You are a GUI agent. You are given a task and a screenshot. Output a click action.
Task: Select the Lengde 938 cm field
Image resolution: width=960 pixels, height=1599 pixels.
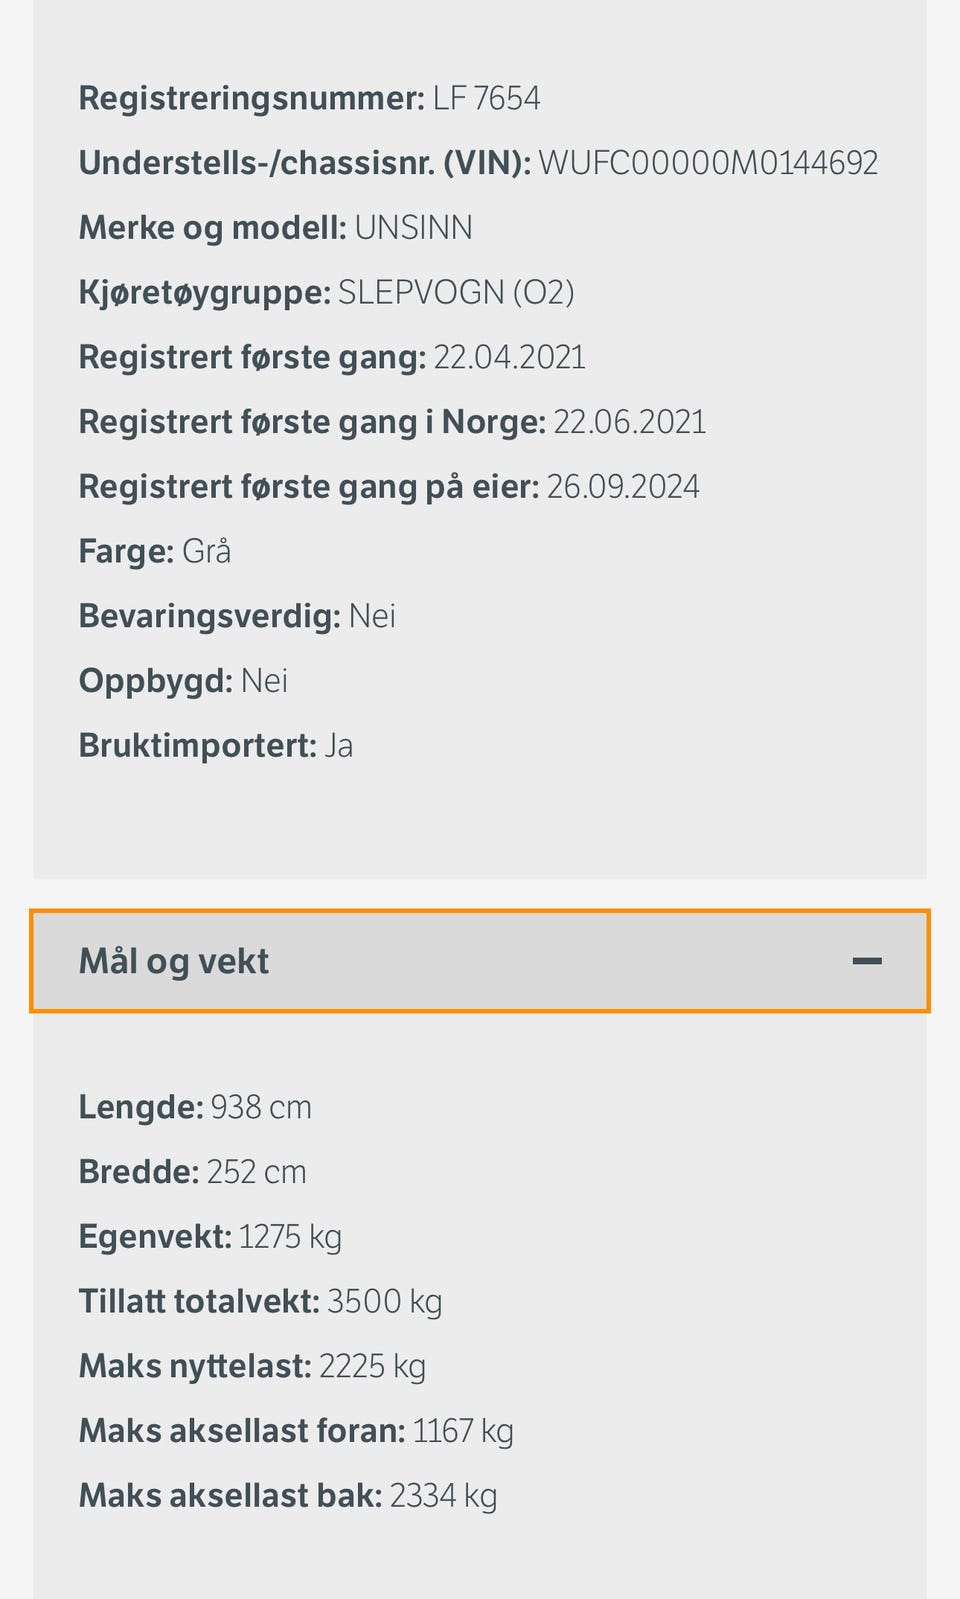coord(196,1107)
